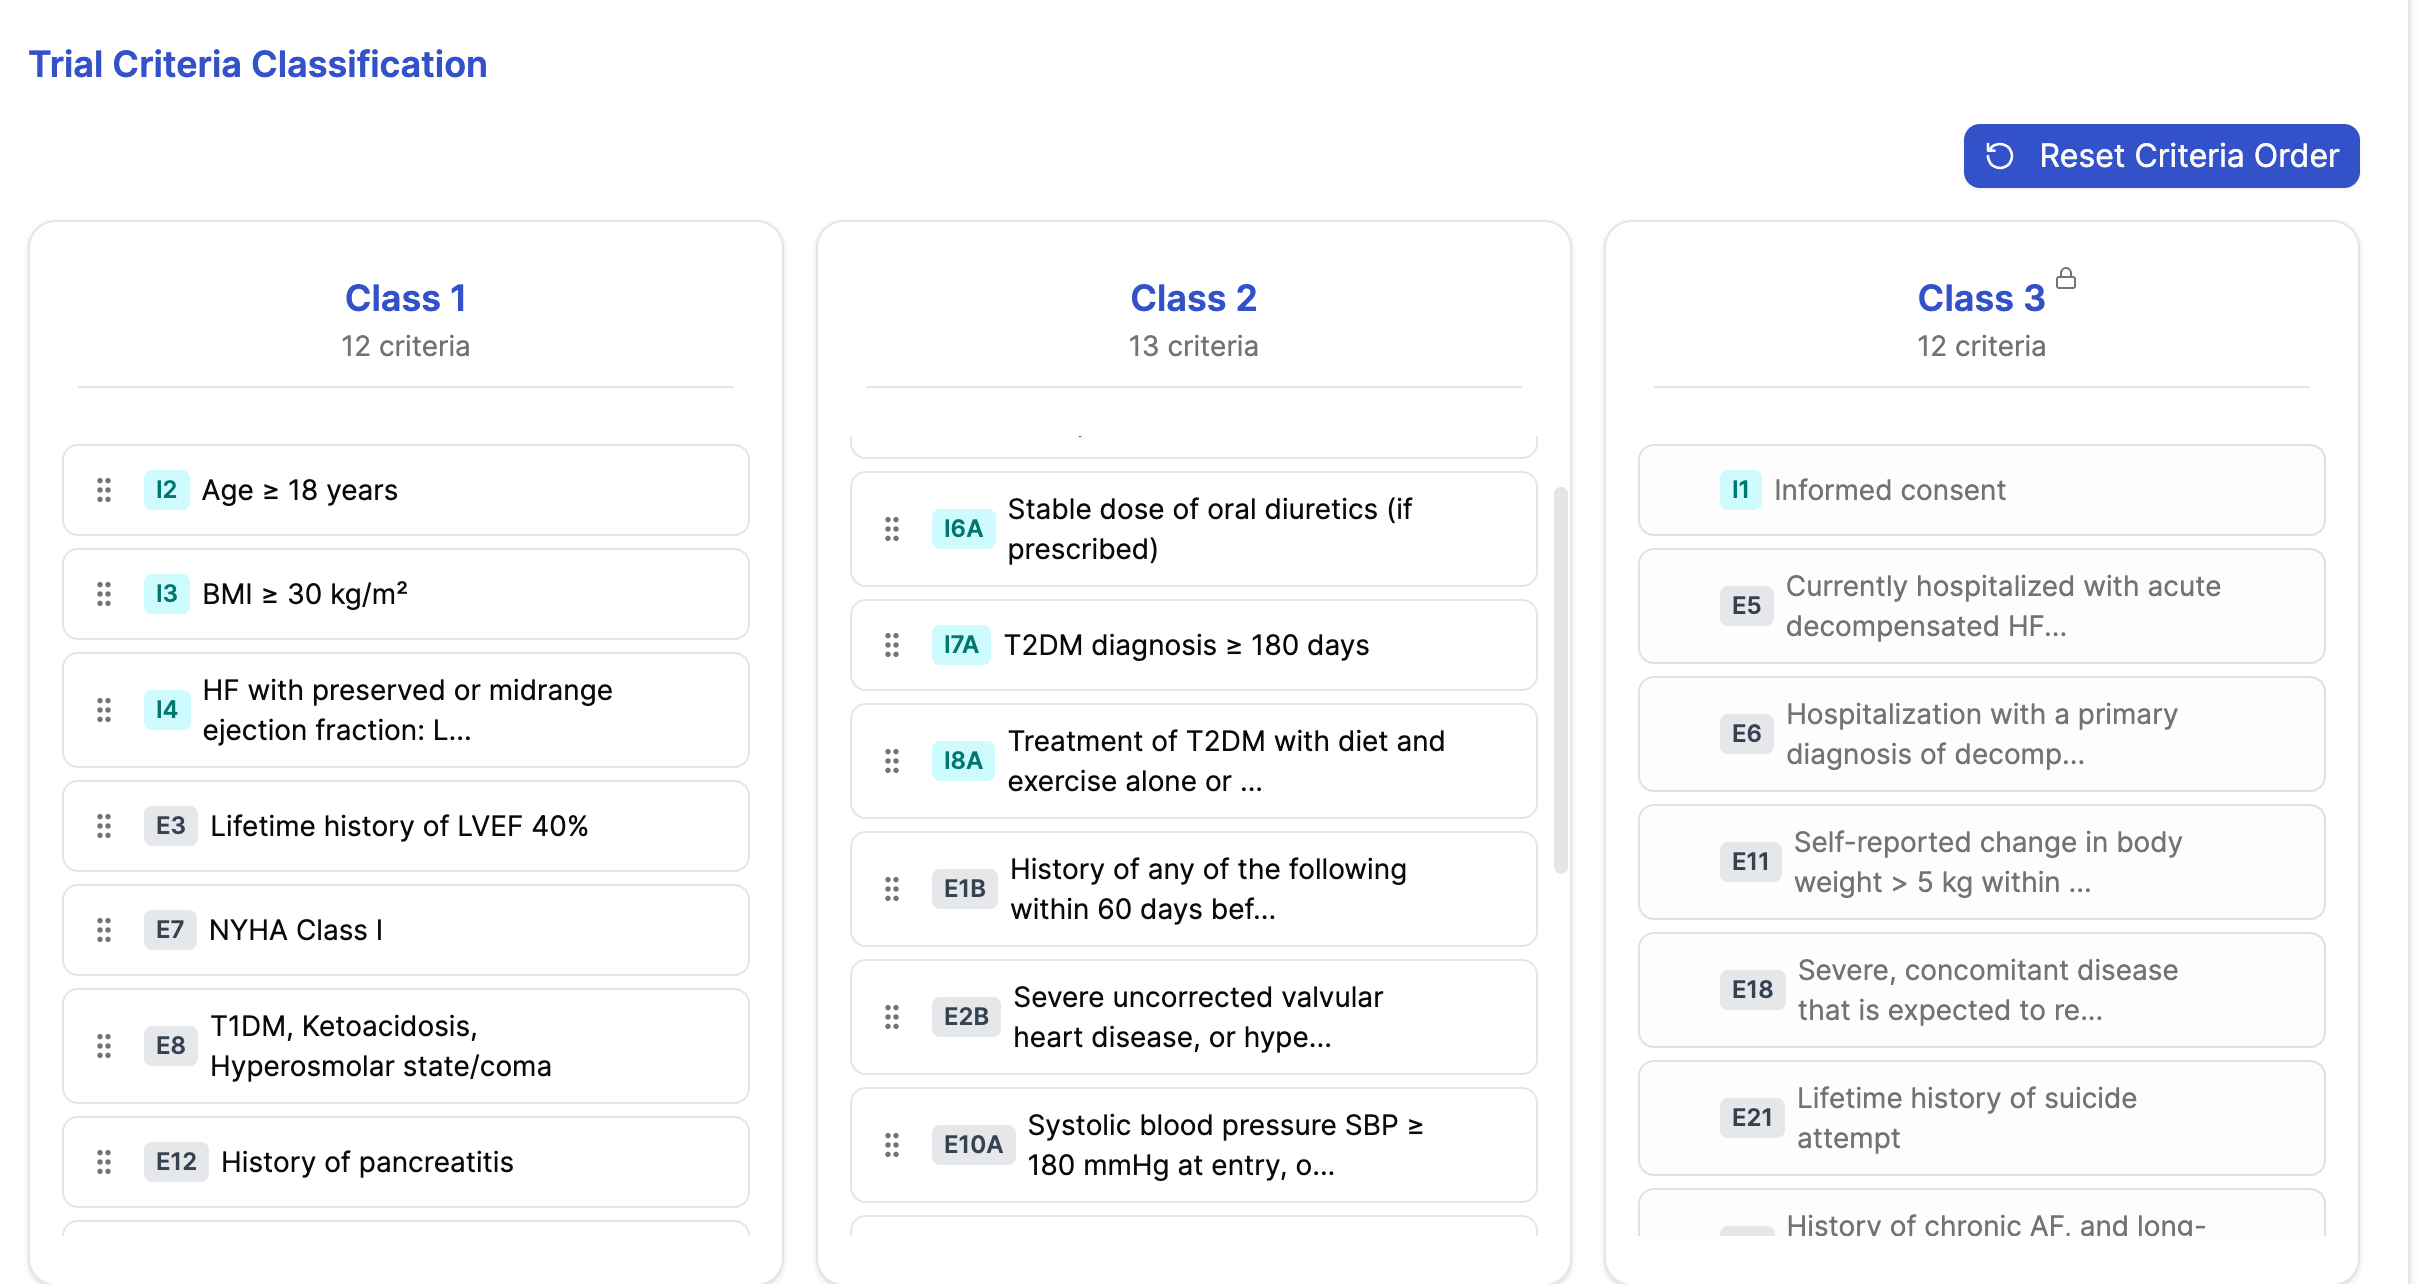Click the refresh icon in Reset button
The width and height of the screenshot is (2418, 1284).
[x=2000, y=156]
